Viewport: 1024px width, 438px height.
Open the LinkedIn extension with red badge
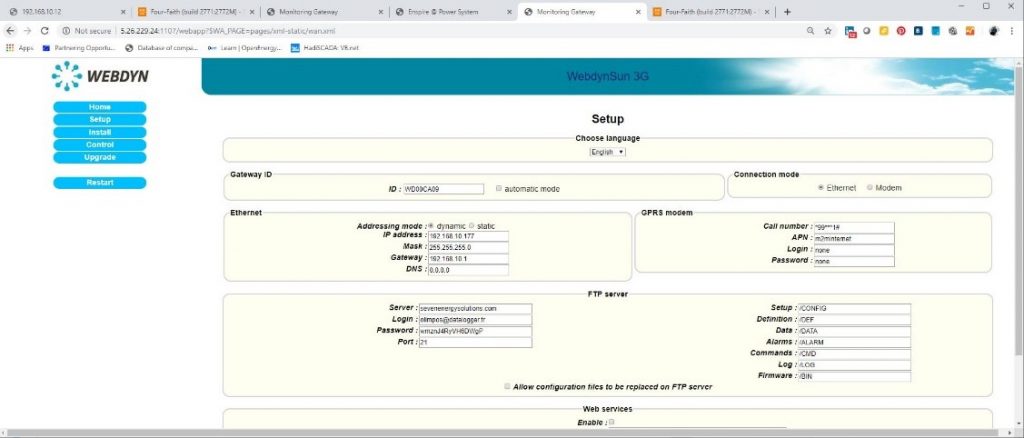[x=850, y=31]
